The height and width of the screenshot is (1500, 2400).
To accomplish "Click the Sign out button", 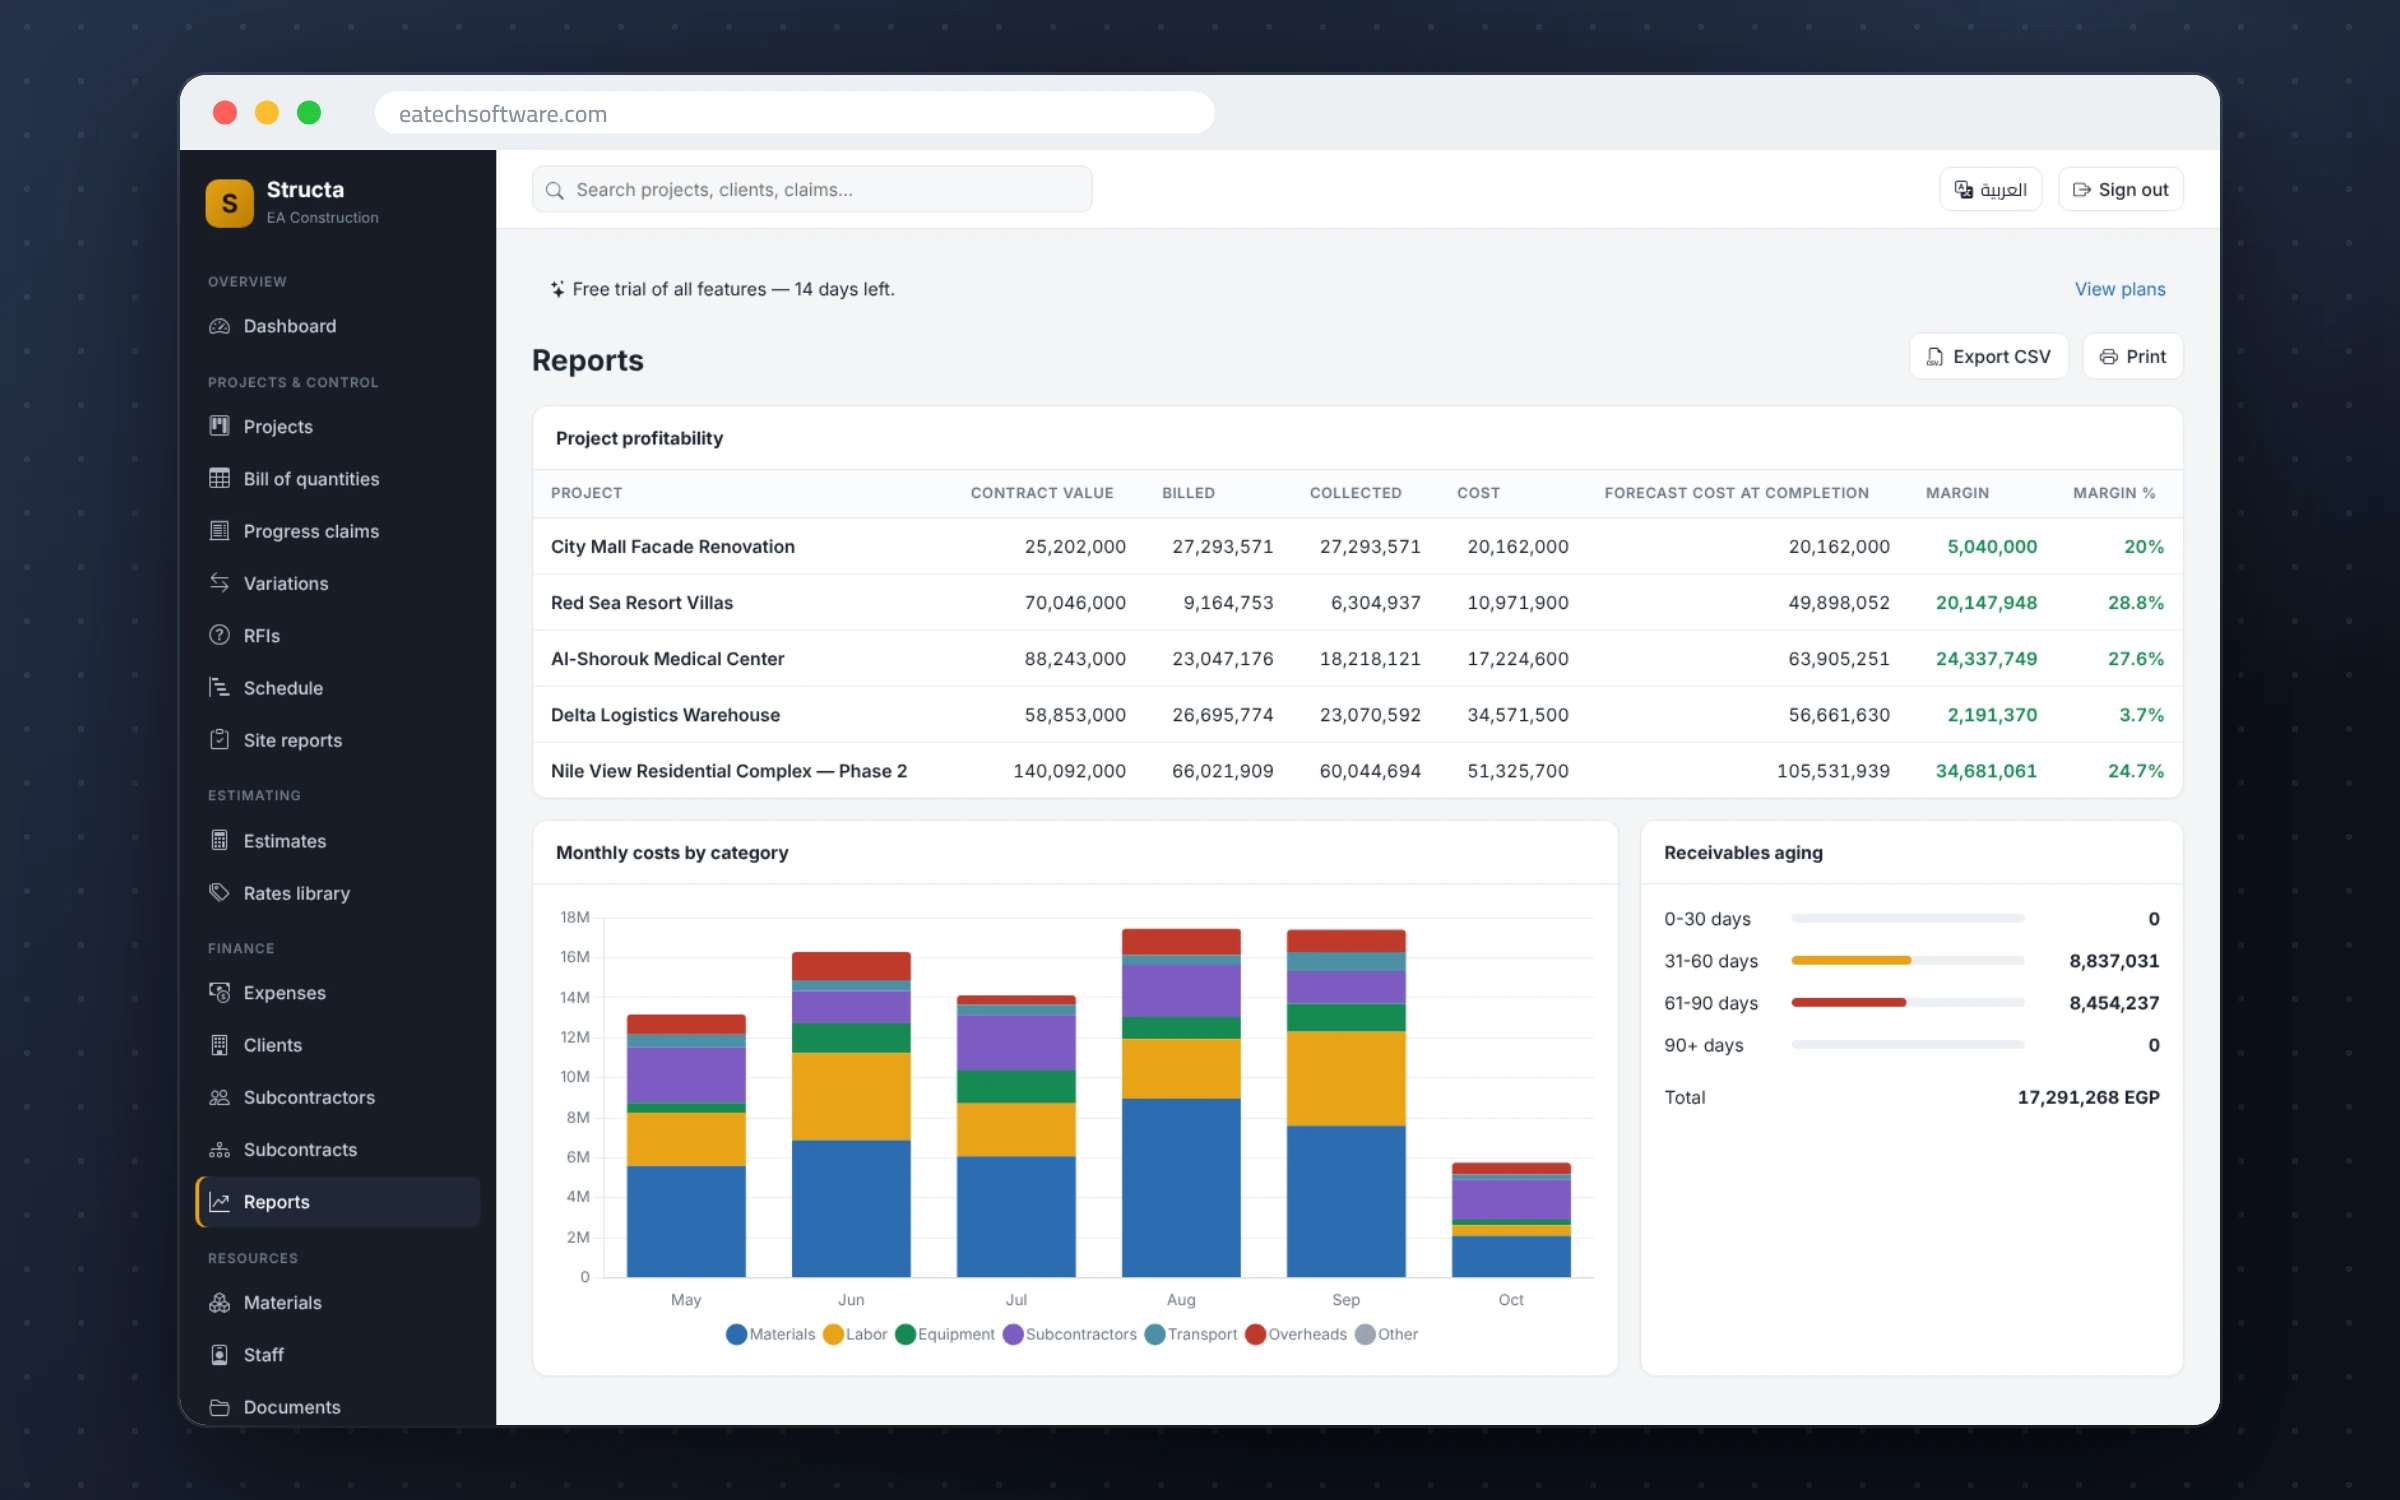I will pos(2120,190).
